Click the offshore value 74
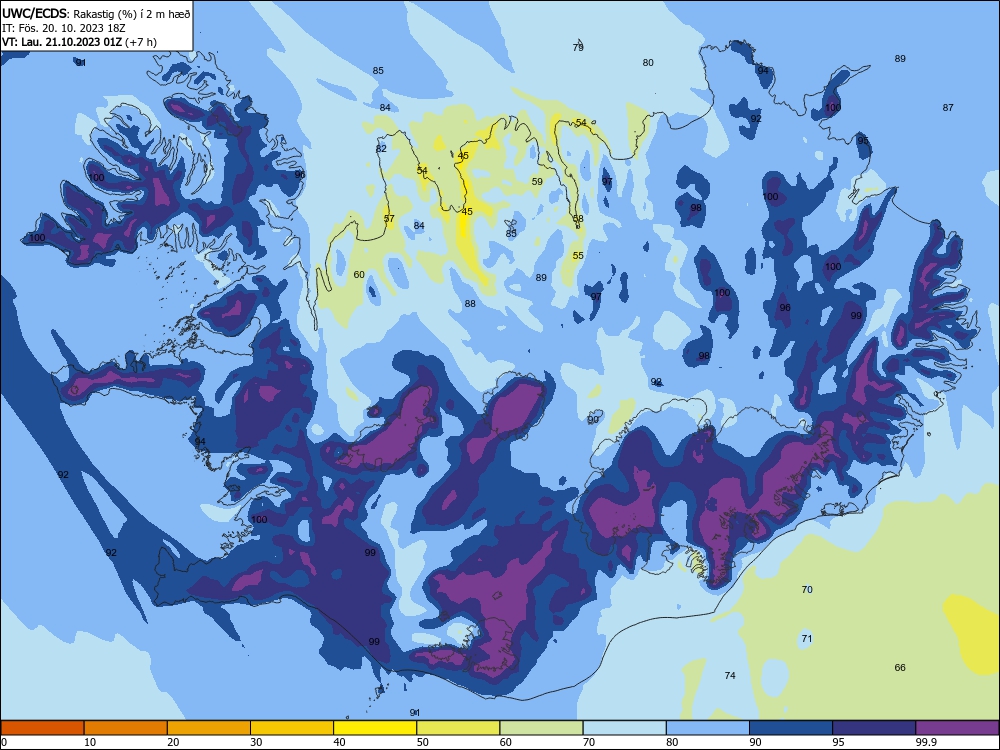Image resolution: width=1000 pixels, height=750 pixels. click(730, 675)
